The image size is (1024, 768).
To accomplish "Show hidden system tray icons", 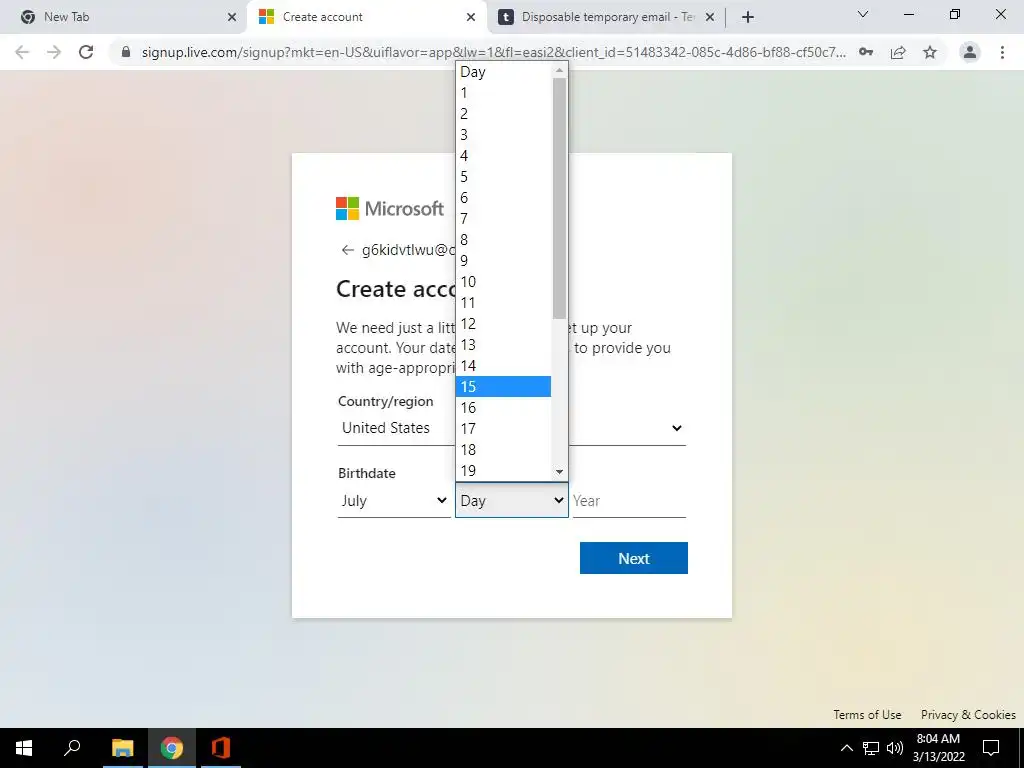I will point(846,748).
